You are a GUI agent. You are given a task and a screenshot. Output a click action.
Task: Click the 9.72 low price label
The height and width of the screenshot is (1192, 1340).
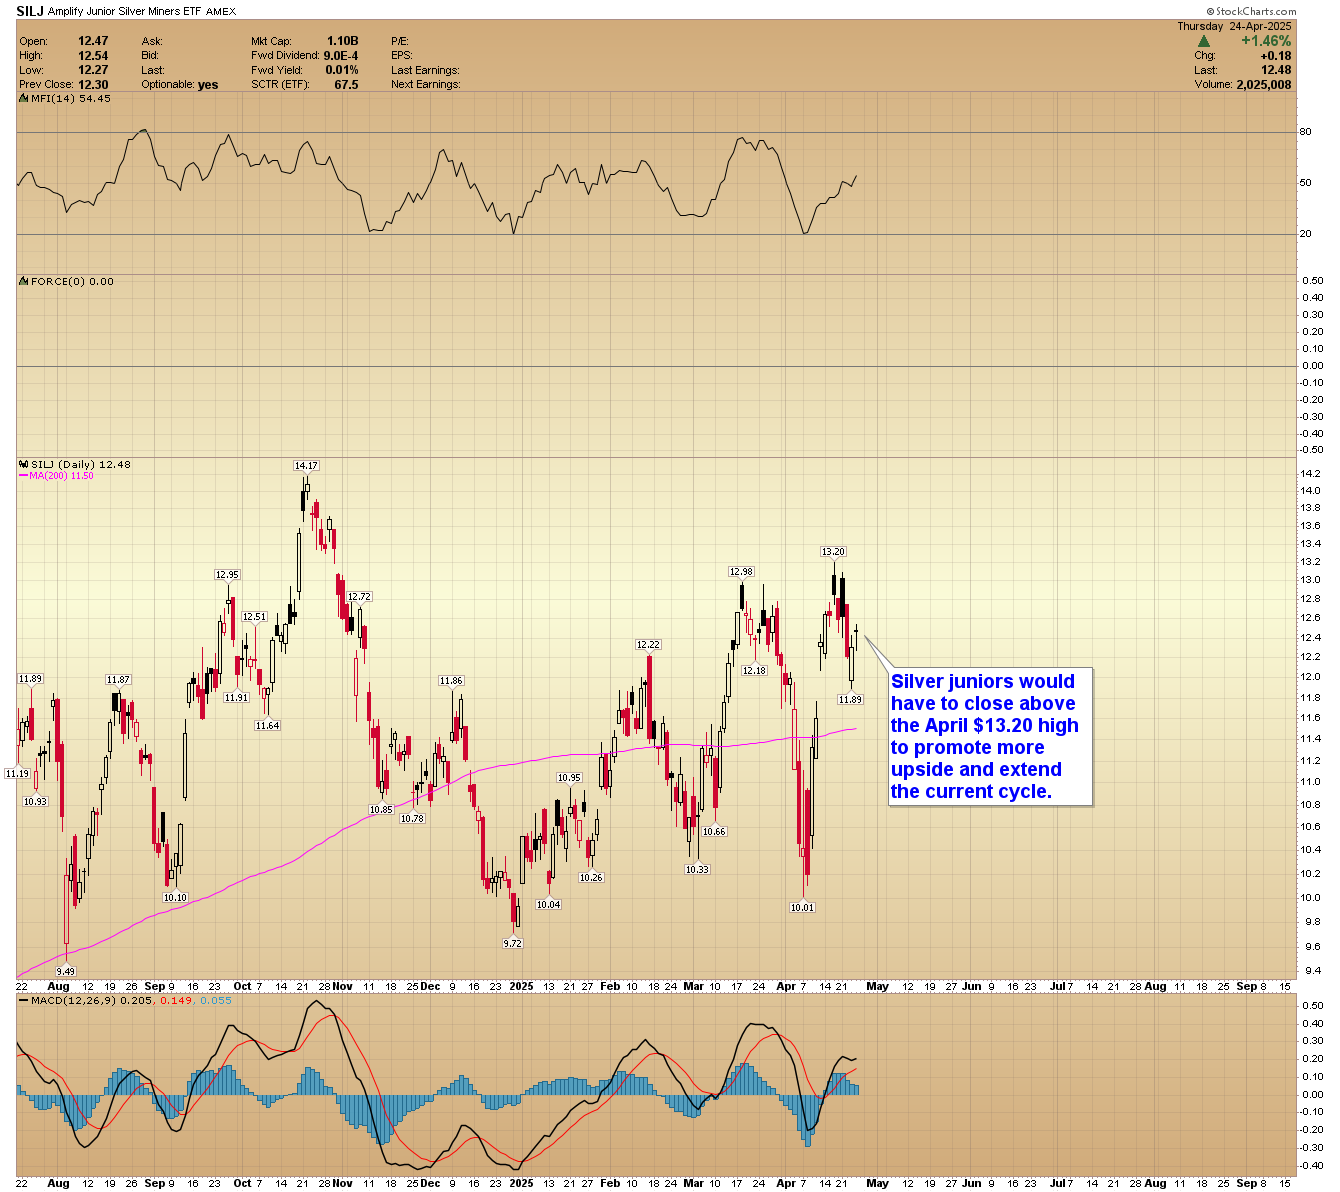[513, 943]
